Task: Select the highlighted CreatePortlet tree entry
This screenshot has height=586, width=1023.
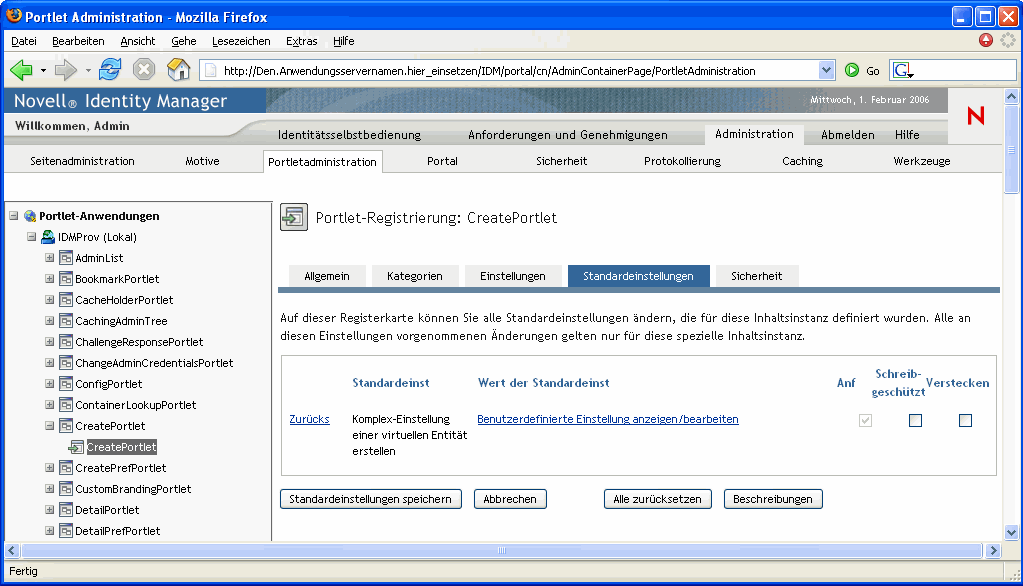Action: coord(121,447)
